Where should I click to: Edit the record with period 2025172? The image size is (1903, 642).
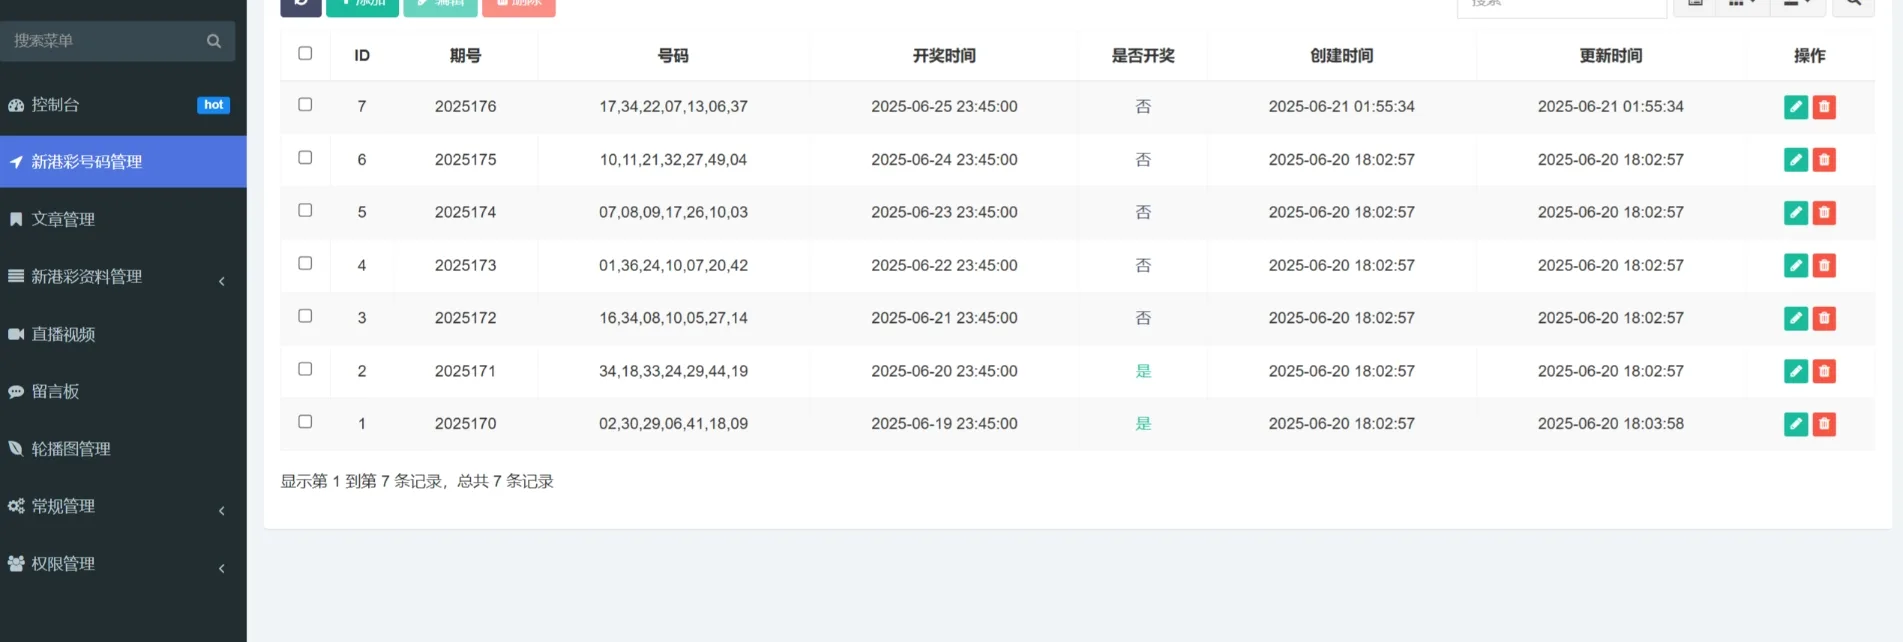click(1795, 319)
